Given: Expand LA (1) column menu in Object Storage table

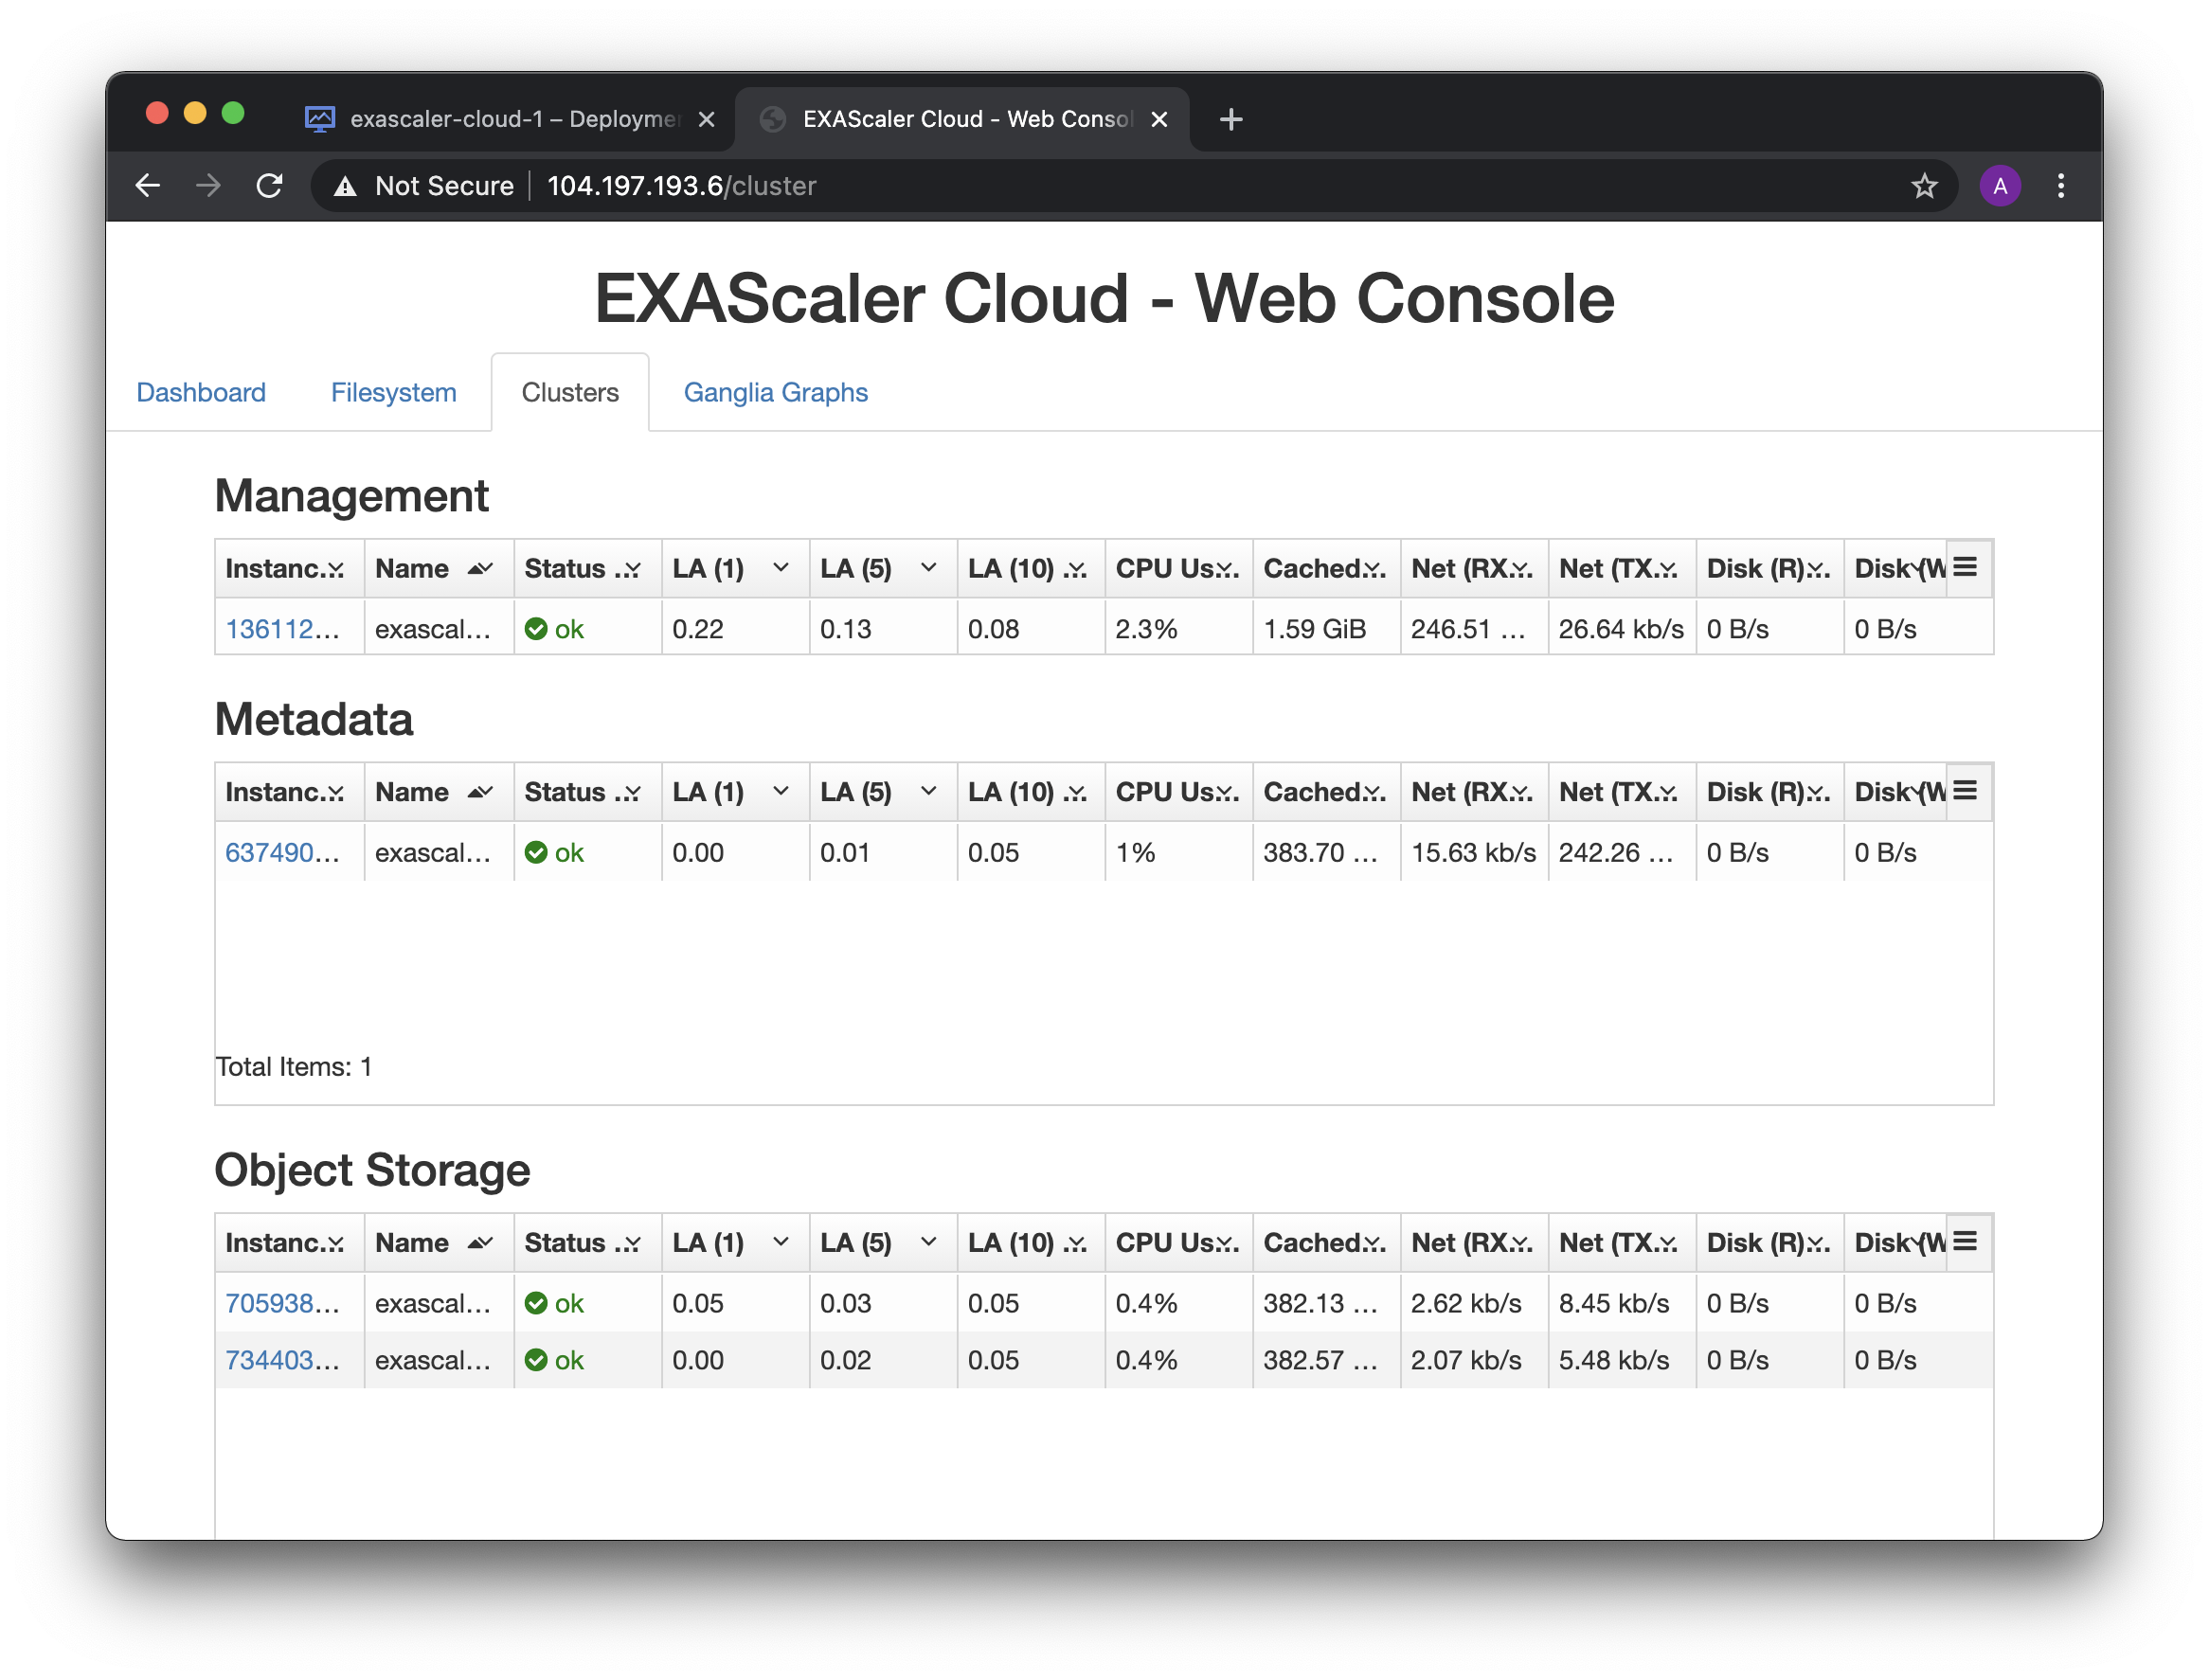Looking at the screenshot, I should 781,1242.
